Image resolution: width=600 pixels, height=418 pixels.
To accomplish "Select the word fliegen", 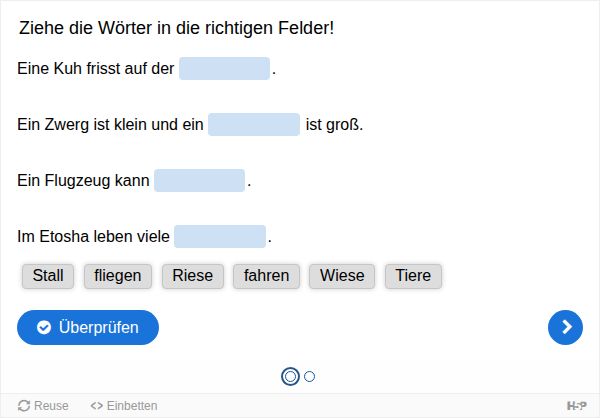I will point(118,276).
